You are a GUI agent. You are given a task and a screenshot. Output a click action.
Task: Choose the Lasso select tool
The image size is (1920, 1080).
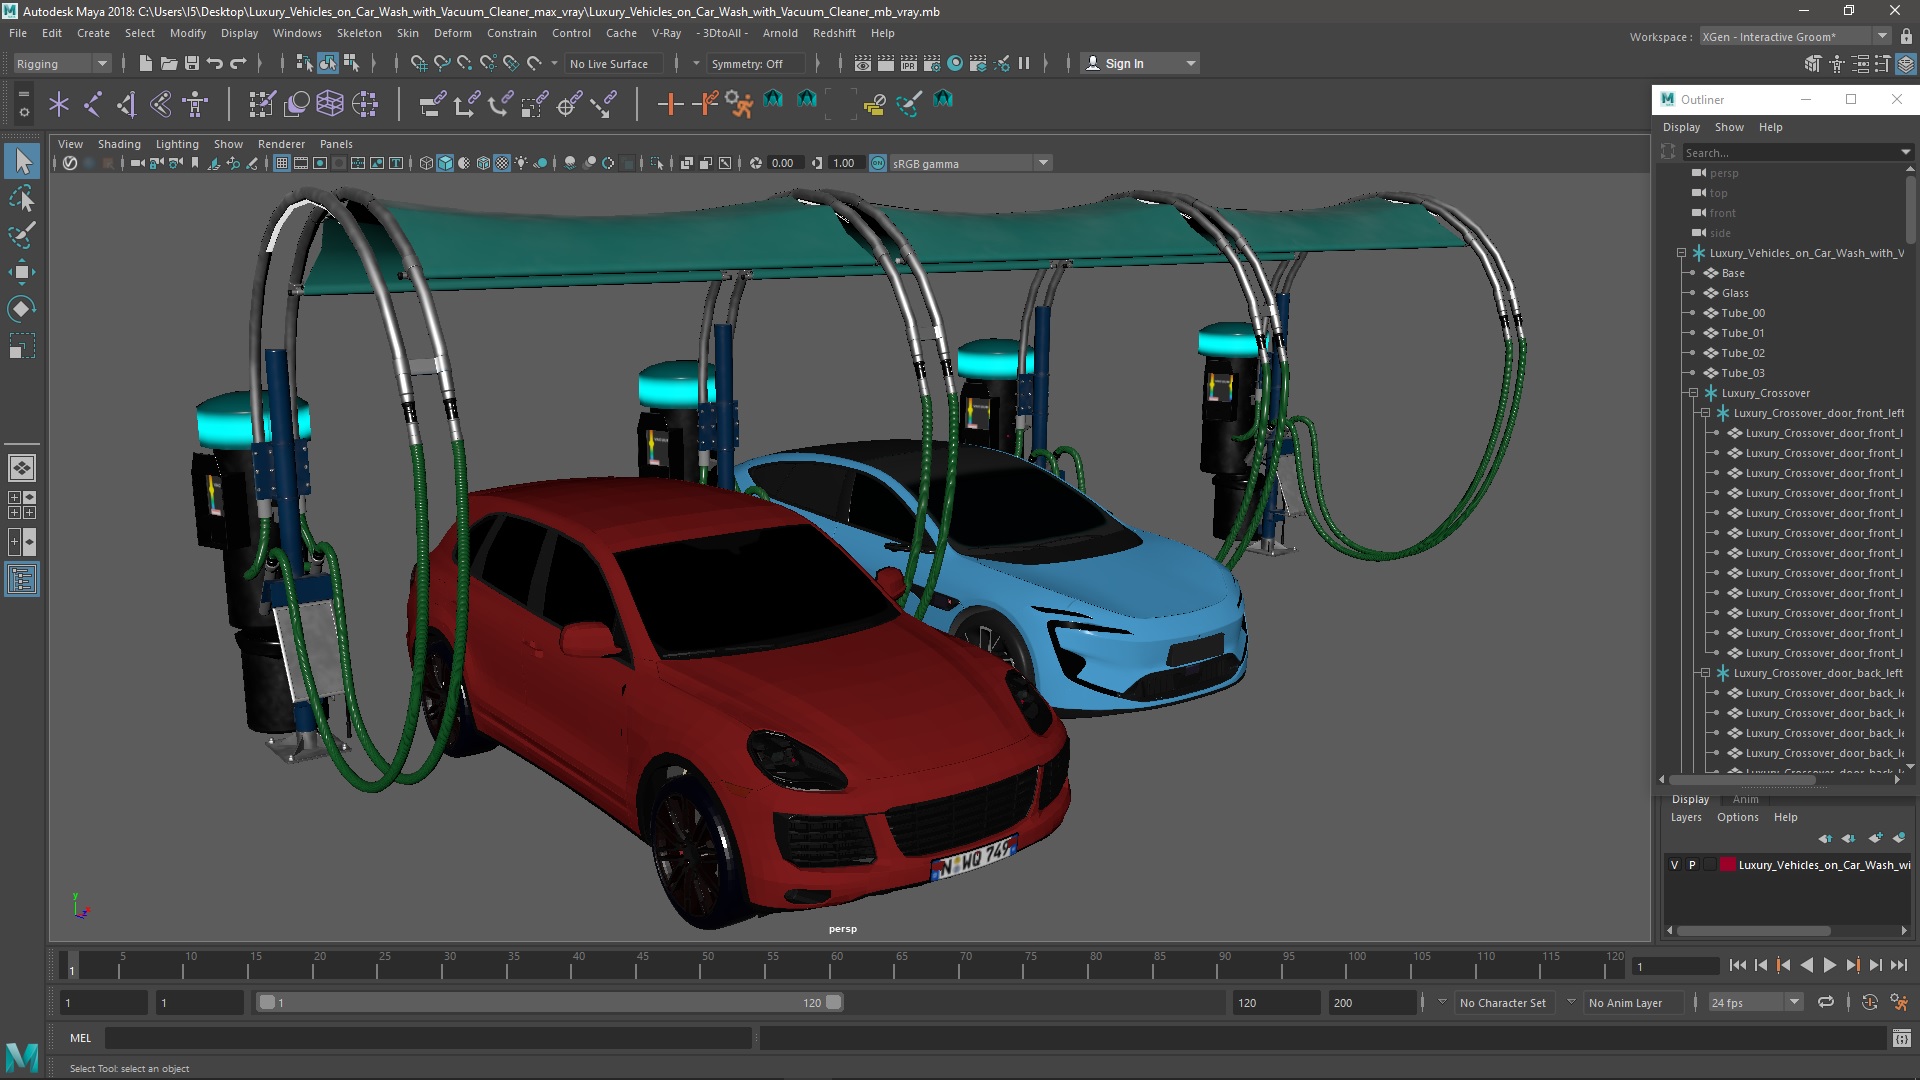pyautogui.click(x=22, y=199)
